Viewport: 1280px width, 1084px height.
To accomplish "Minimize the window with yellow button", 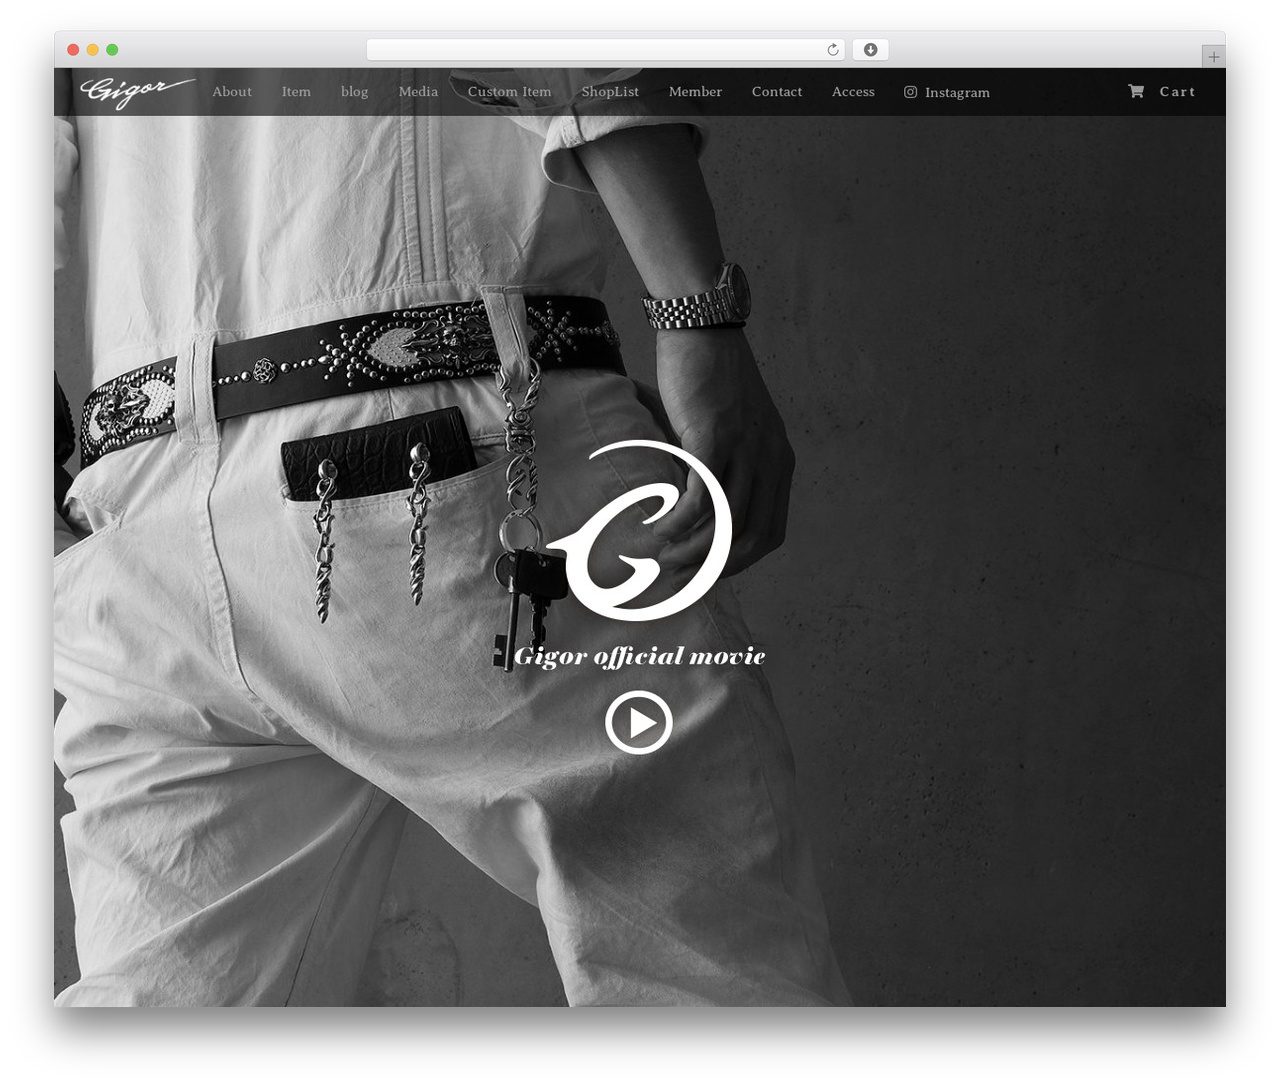I will coord(92,50).
